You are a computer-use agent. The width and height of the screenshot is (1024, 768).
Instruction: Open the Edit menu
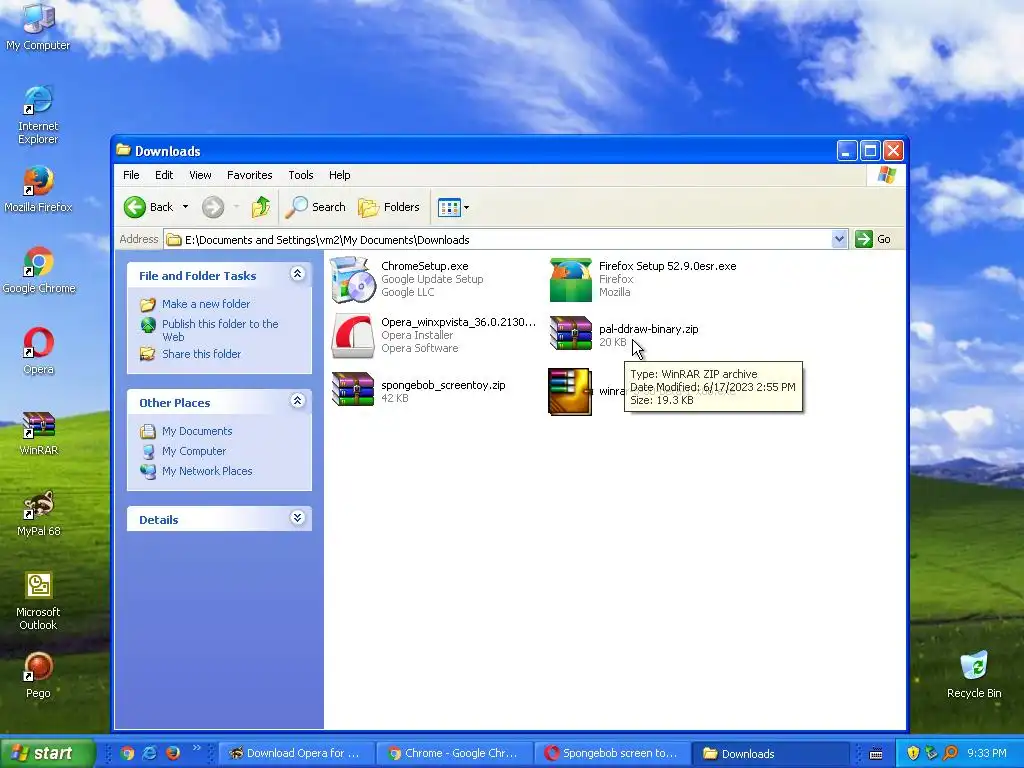(x=164, y=175)
